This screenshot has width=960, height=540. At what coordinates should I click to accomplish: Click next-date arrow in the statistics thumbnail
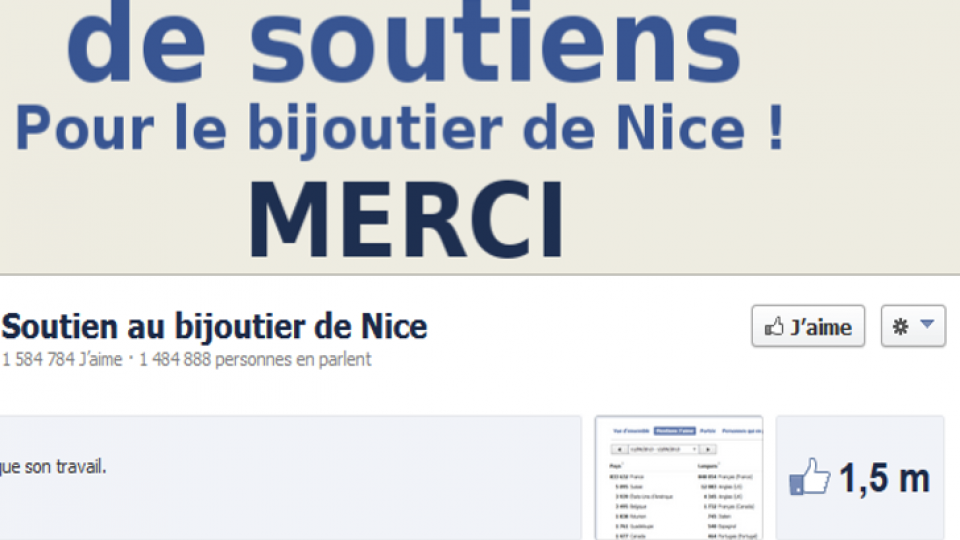pos(708,449)
